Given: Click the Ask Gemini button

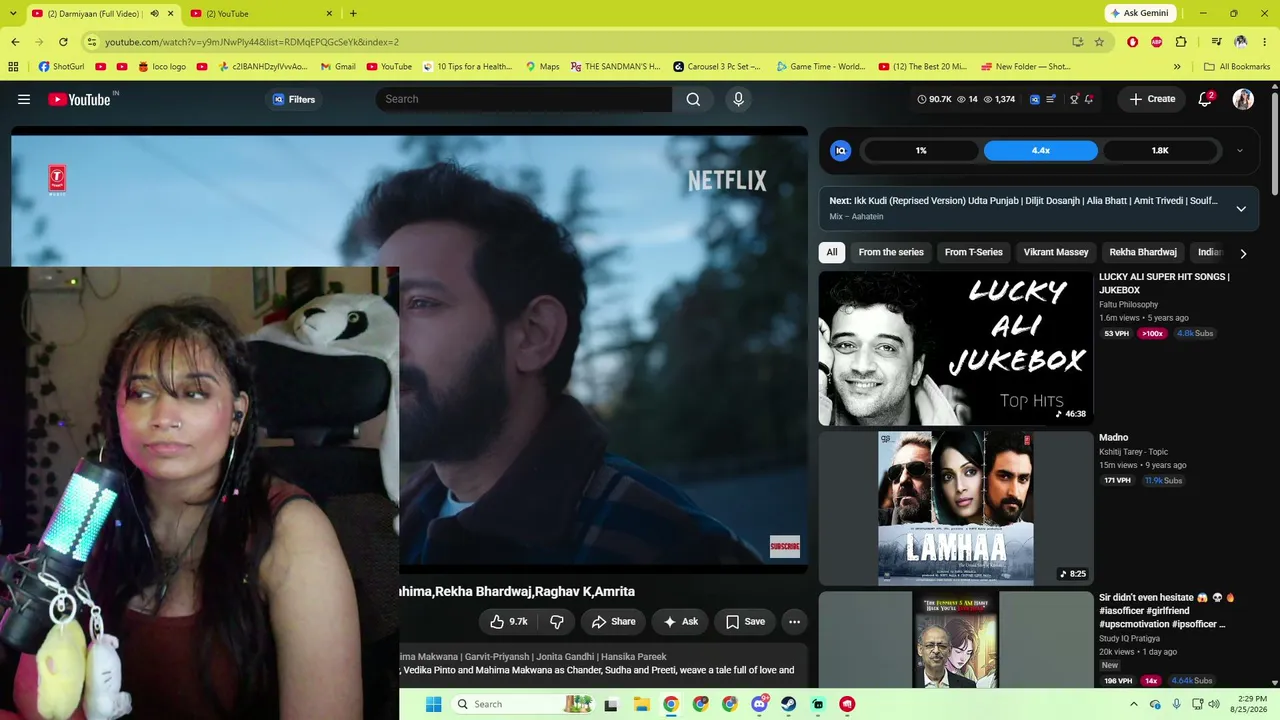Looking at the screenshot, I should click(x=1139, y=13).
